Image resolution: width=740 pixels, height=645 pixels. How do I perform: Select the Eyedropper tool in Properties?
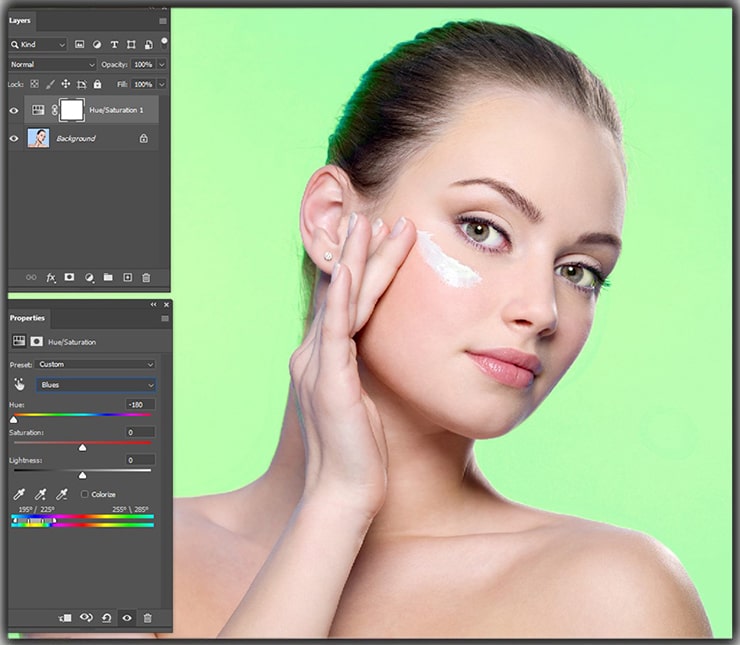coord(19,494)
